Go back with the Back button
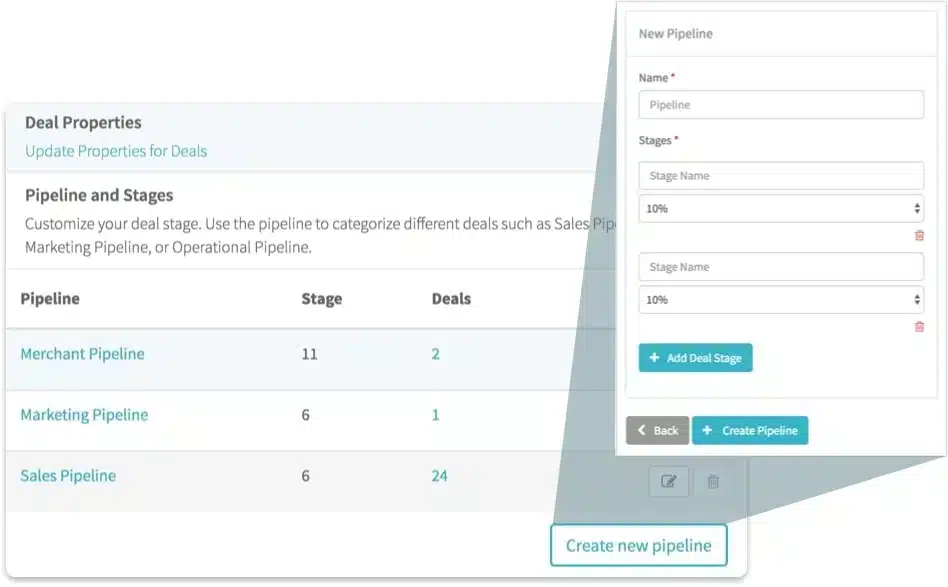The height and width of the screenshot is (587, 948). click(657, 430)
